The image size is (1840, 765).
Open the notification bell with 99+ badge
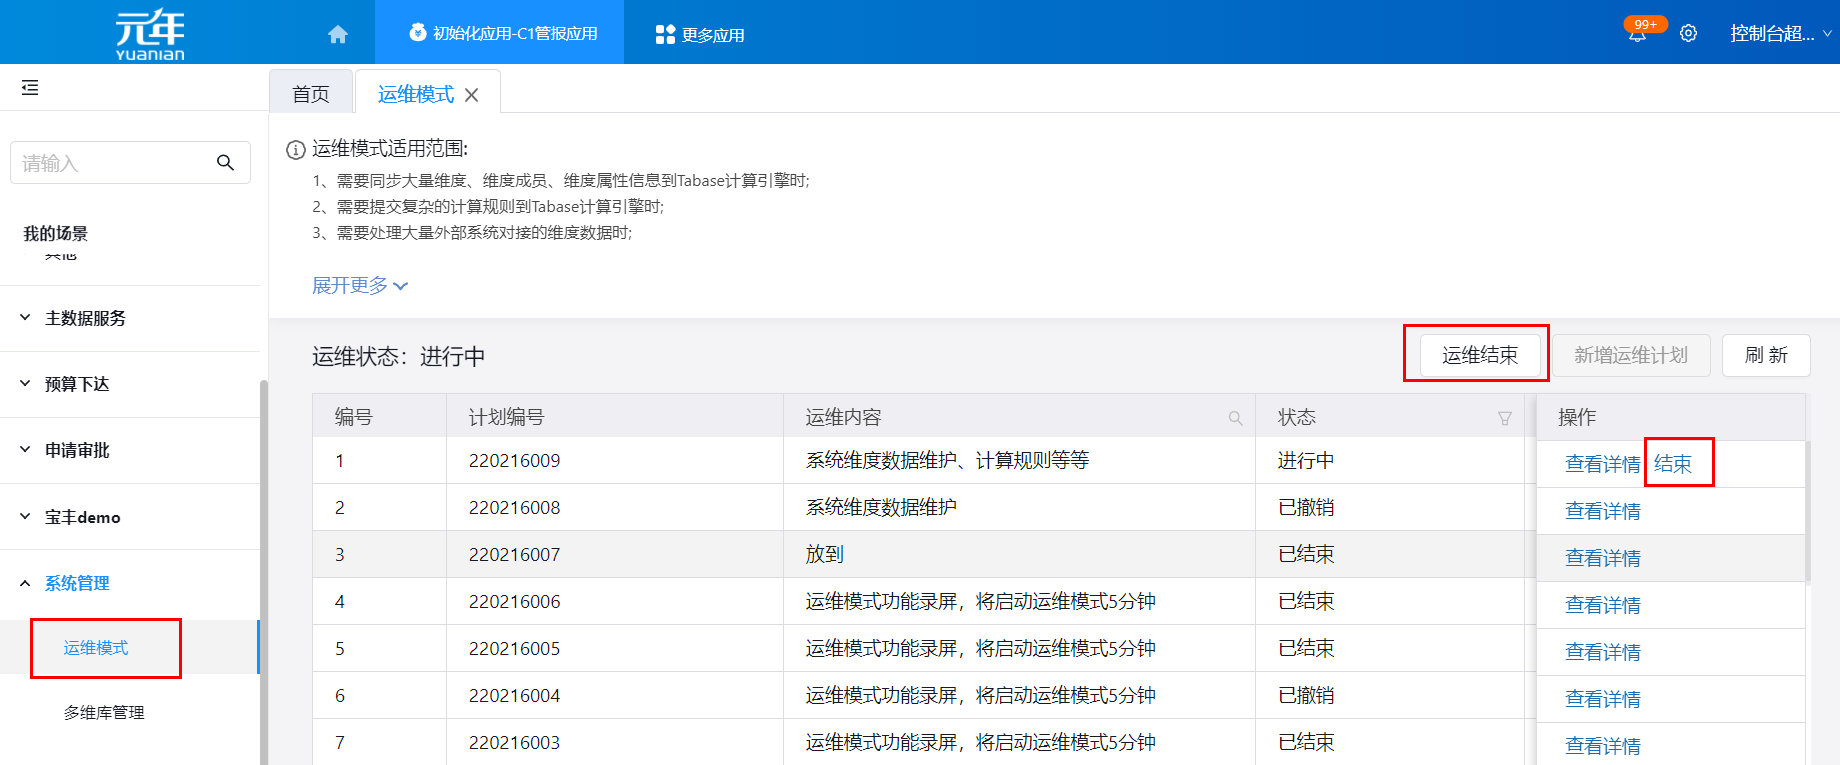[1637, 34]
